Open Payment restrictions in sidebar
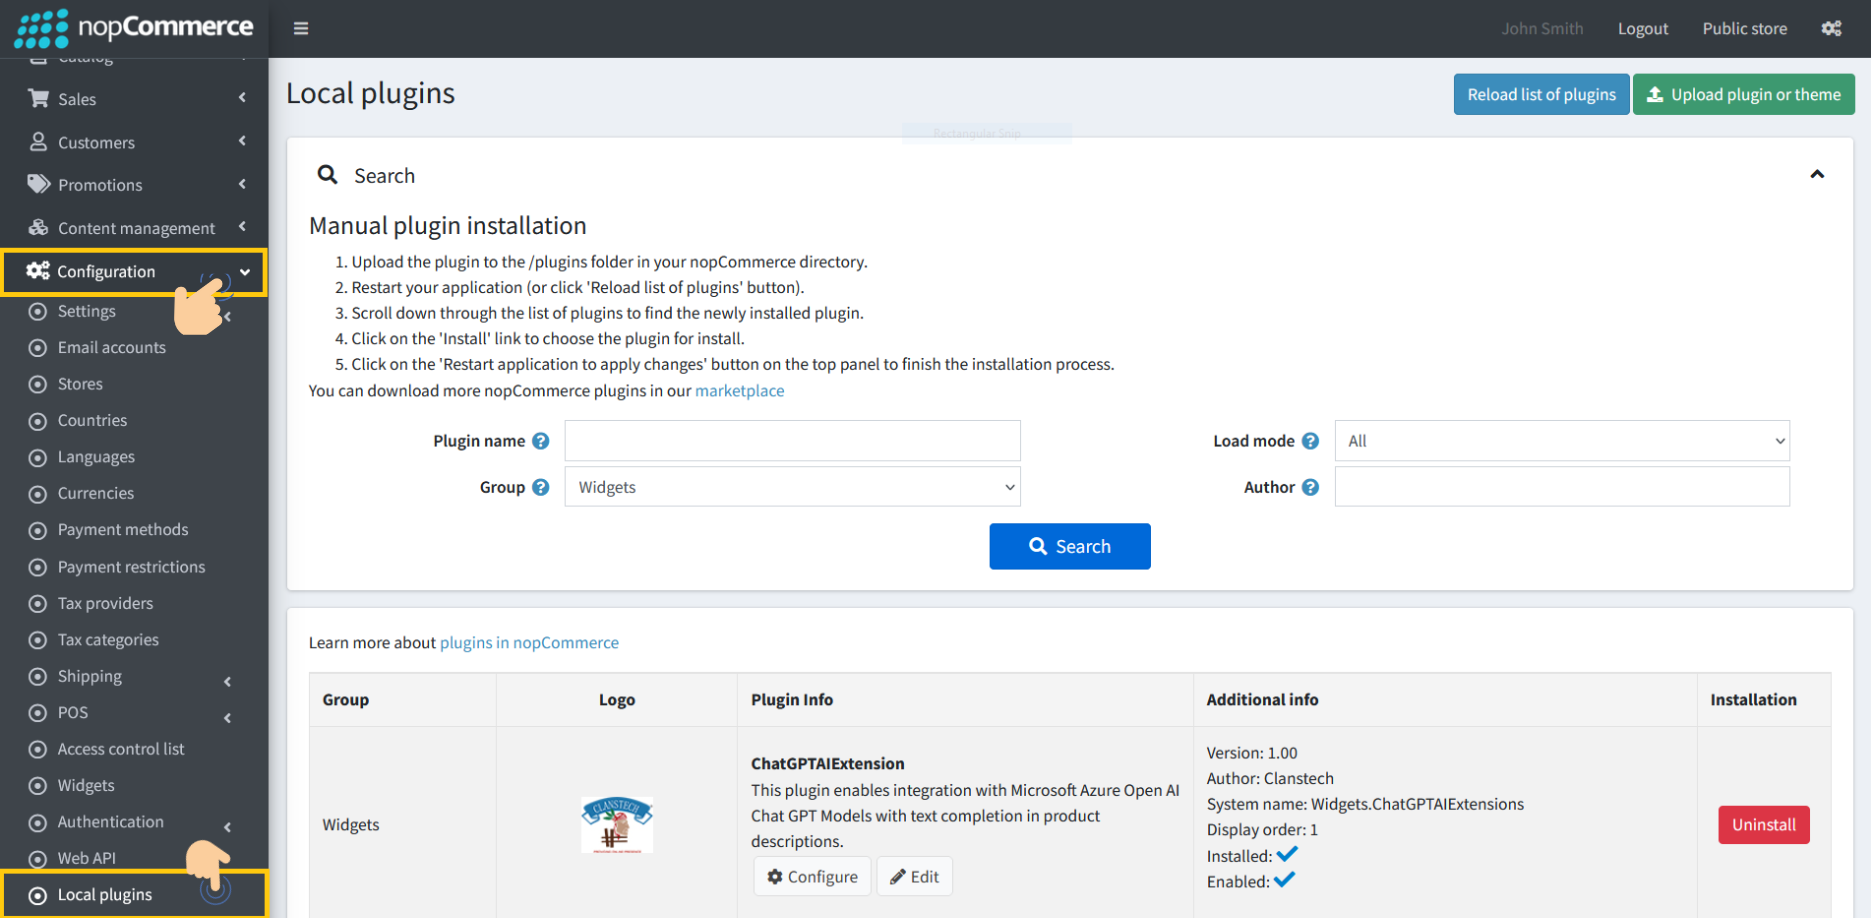The height and width of the screenshot is (918, 1871). coord(131,567)
